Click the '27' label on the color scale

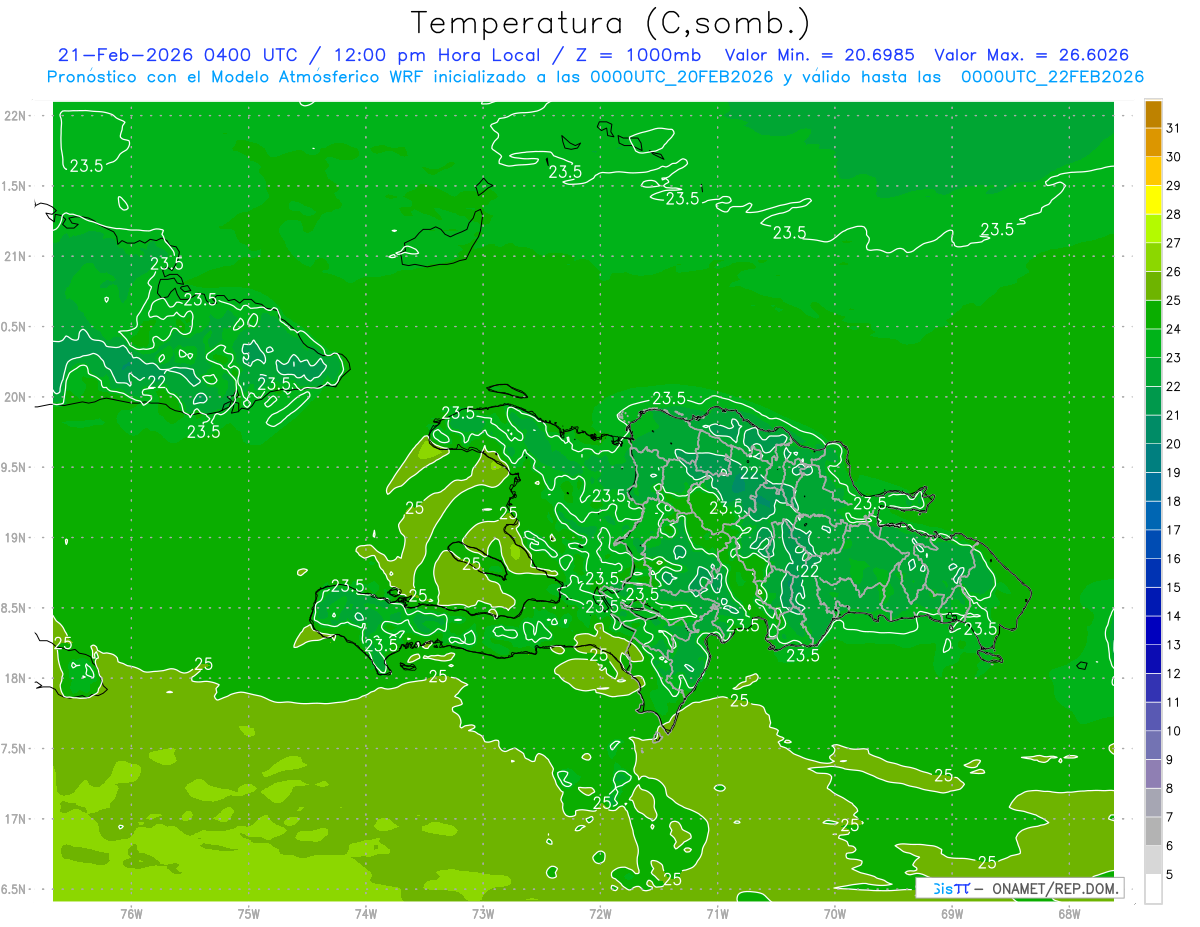1174,243
